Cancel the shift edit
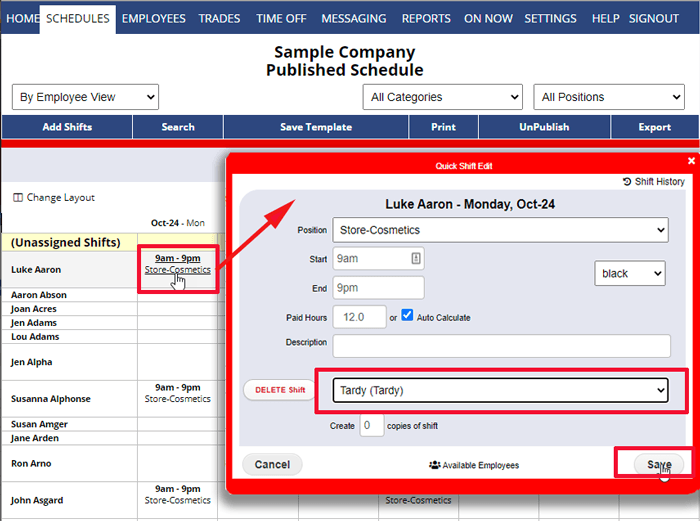Image resolution: width=700 pixels, height=521 pixels. pos(272,464)
